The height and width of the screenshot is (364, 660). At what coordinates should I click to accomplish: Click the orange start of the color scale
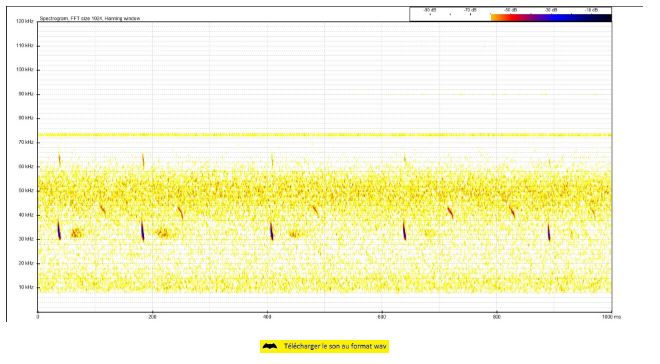coord(497,18)
